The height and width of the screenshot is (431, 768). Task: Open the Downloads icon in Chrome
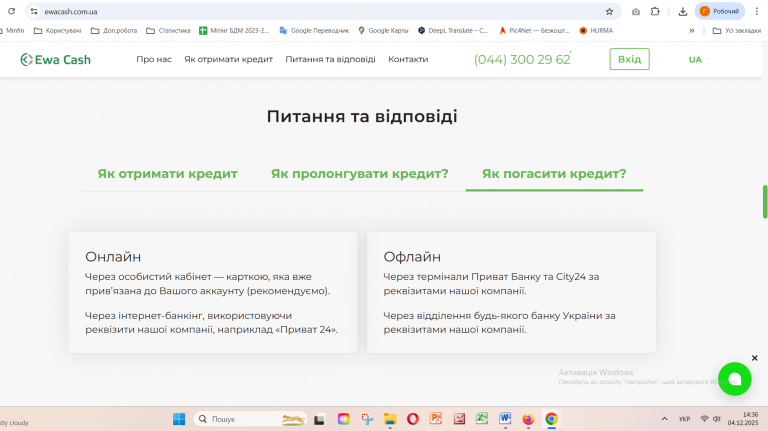683,11
